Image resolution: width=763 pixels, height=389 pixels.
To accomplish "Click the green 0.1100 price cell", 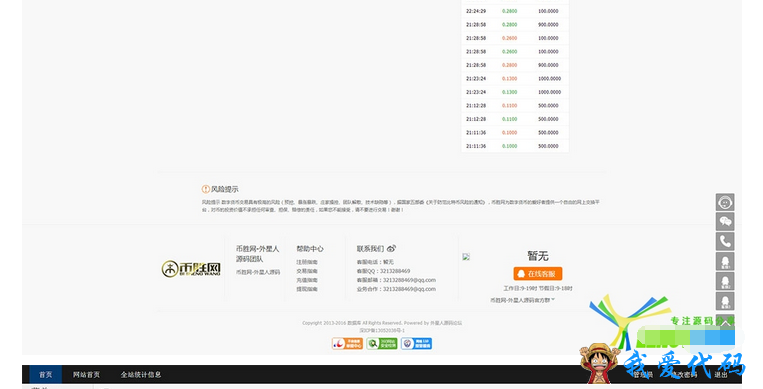I will [509, 119].
